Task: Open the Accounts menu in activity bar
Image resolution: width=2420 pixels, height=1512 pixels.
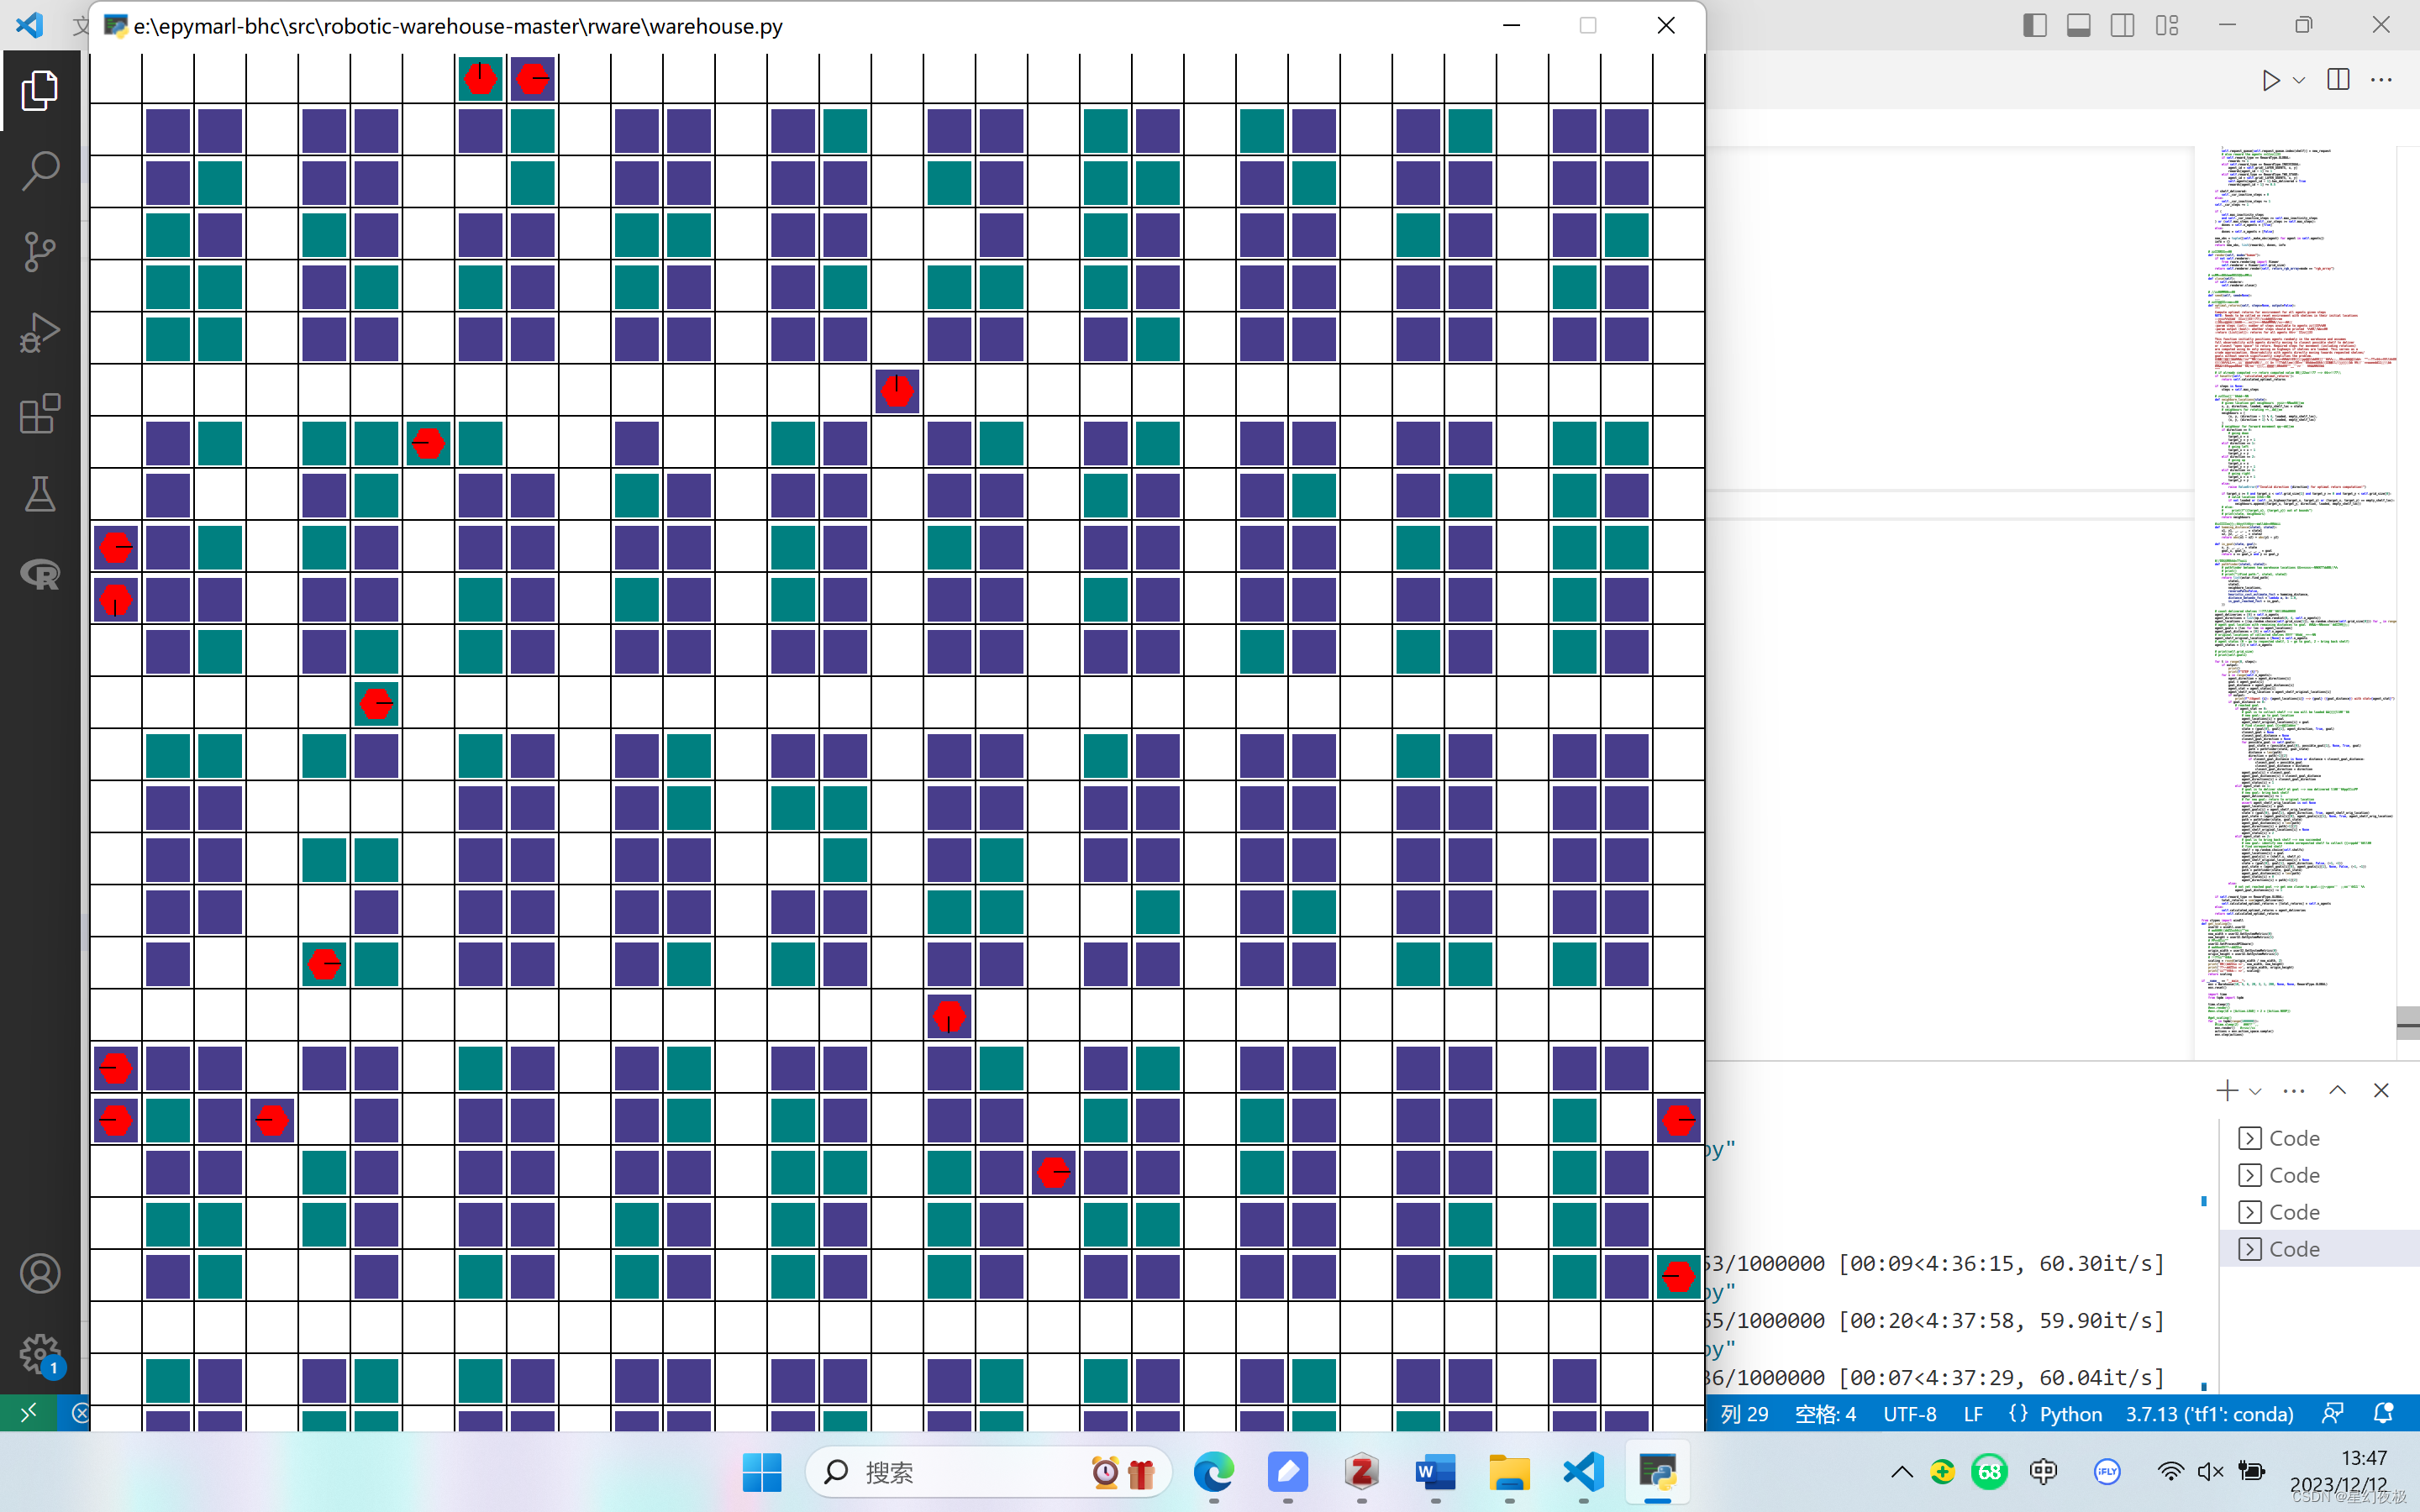Action: click(40, 1274)
